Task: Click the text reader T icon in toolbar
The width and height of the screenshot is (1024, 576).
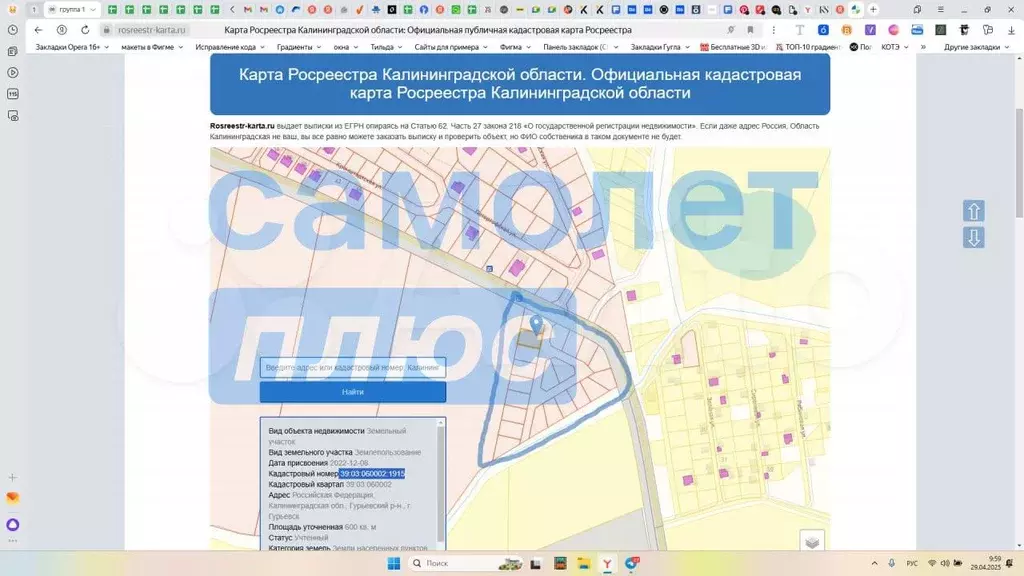Action: point(799,30)
